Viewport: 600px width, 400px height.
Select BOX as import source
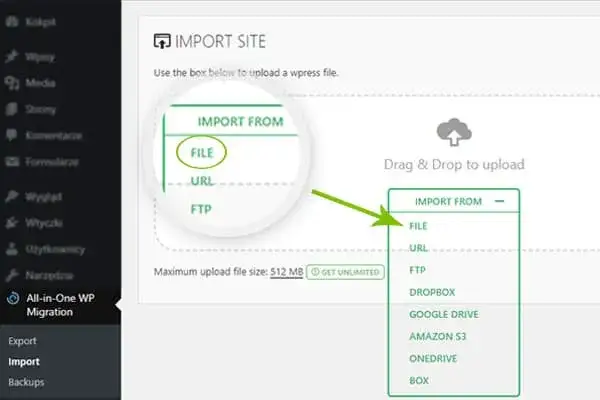(x=419, y=381)
